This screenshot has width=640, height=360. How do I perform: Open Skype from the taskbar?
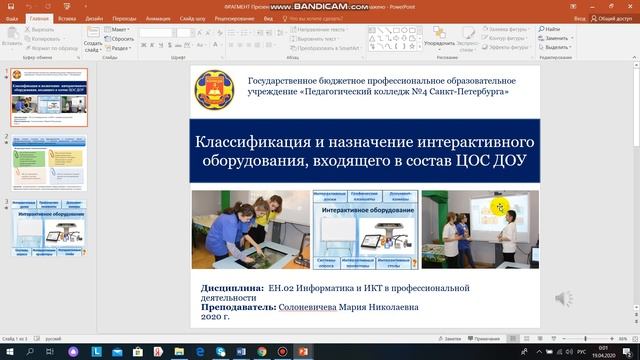pyautogui.click(x=220, y=351)
